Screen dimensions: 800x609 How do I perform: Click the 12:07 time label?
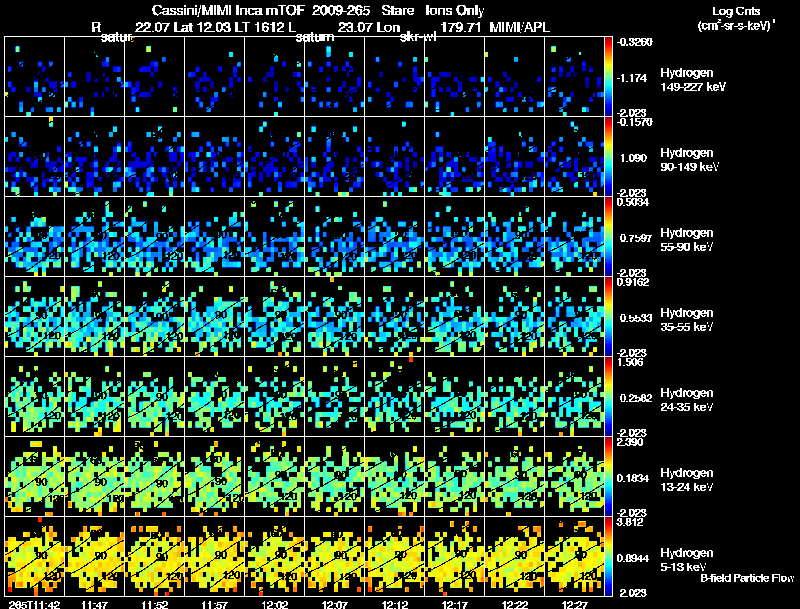tap(335, 604)
